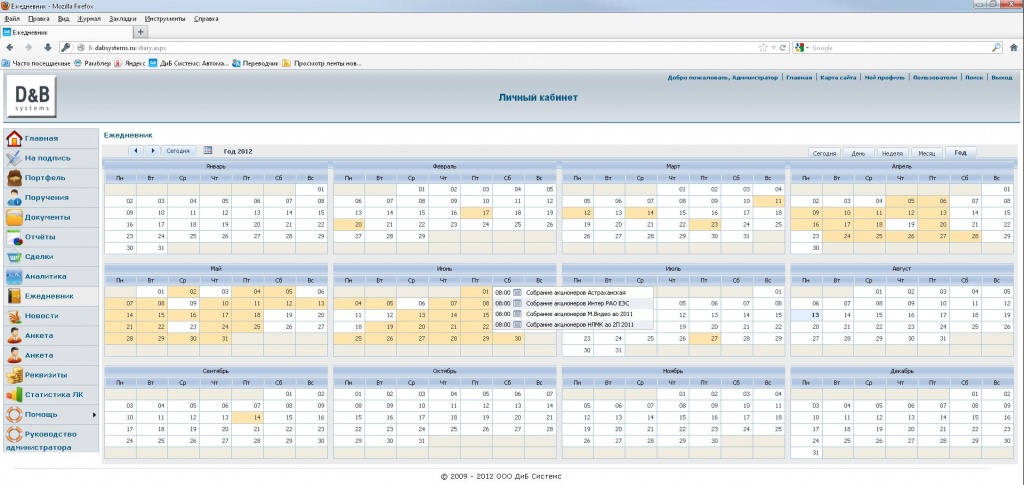This screenshot has height=485, width=1024.
Task: Open the Справка menu
Action: (x=206, y=19)
